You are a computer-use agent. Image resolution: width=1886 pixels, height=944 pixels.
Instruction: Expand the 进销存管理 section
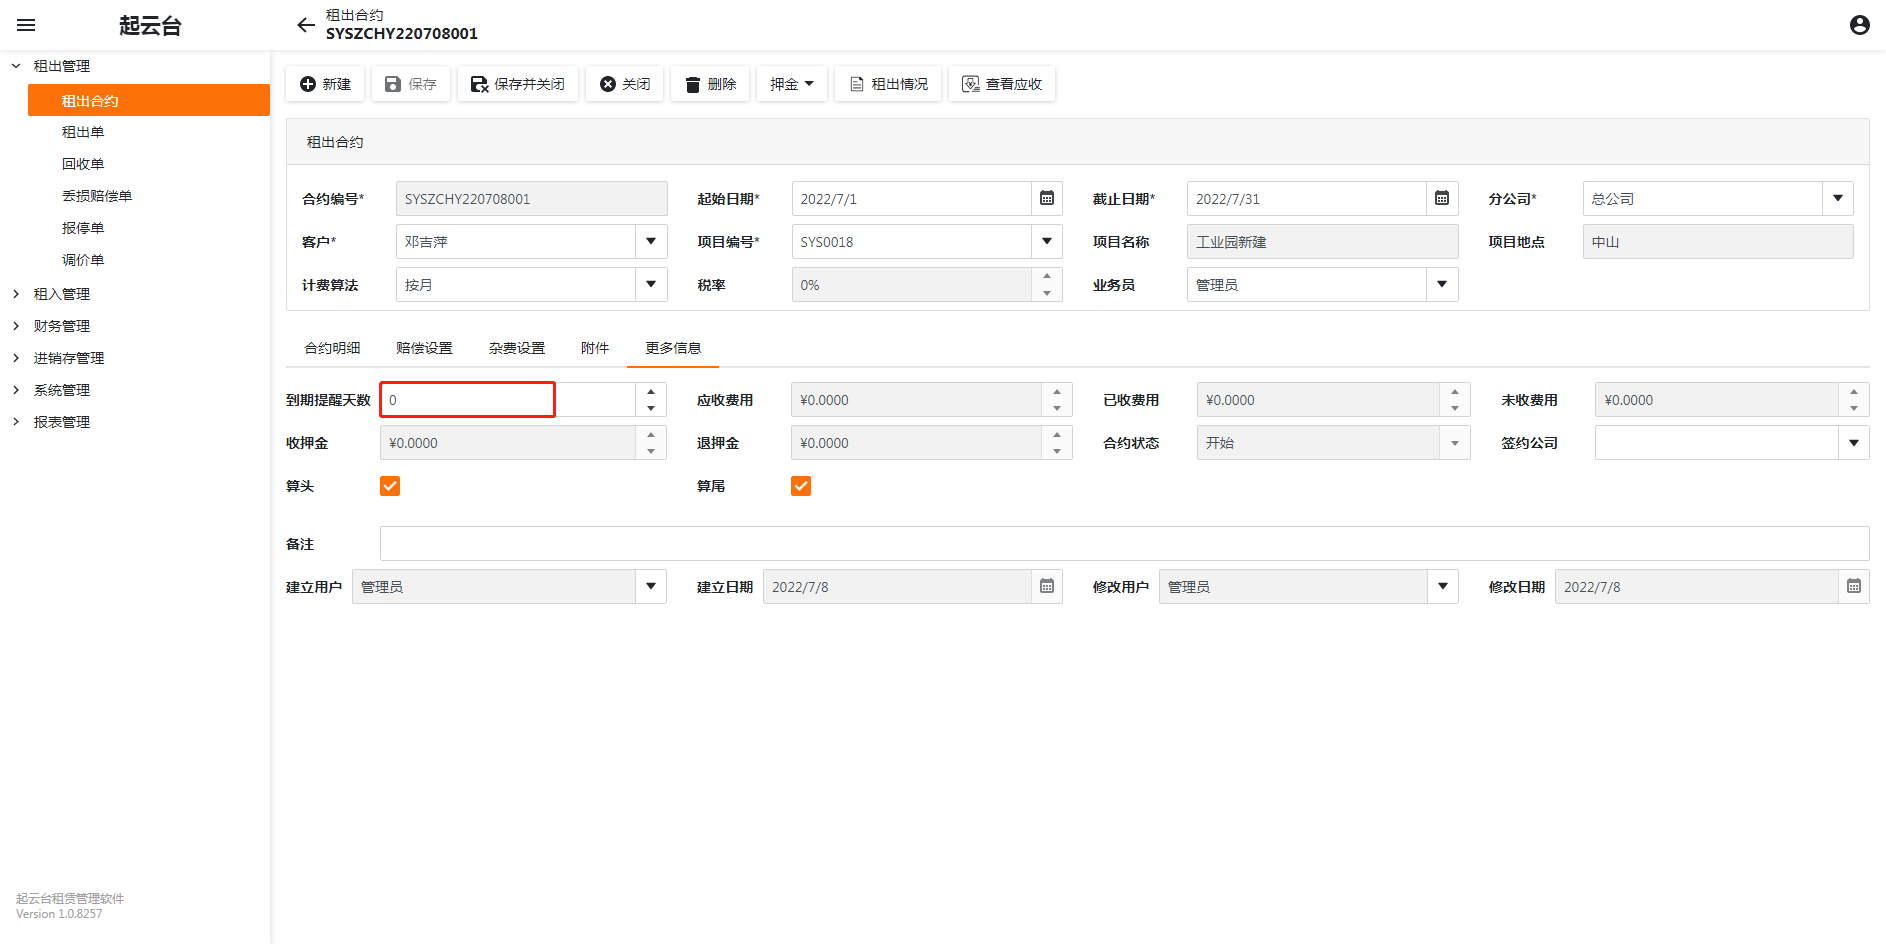16,358
